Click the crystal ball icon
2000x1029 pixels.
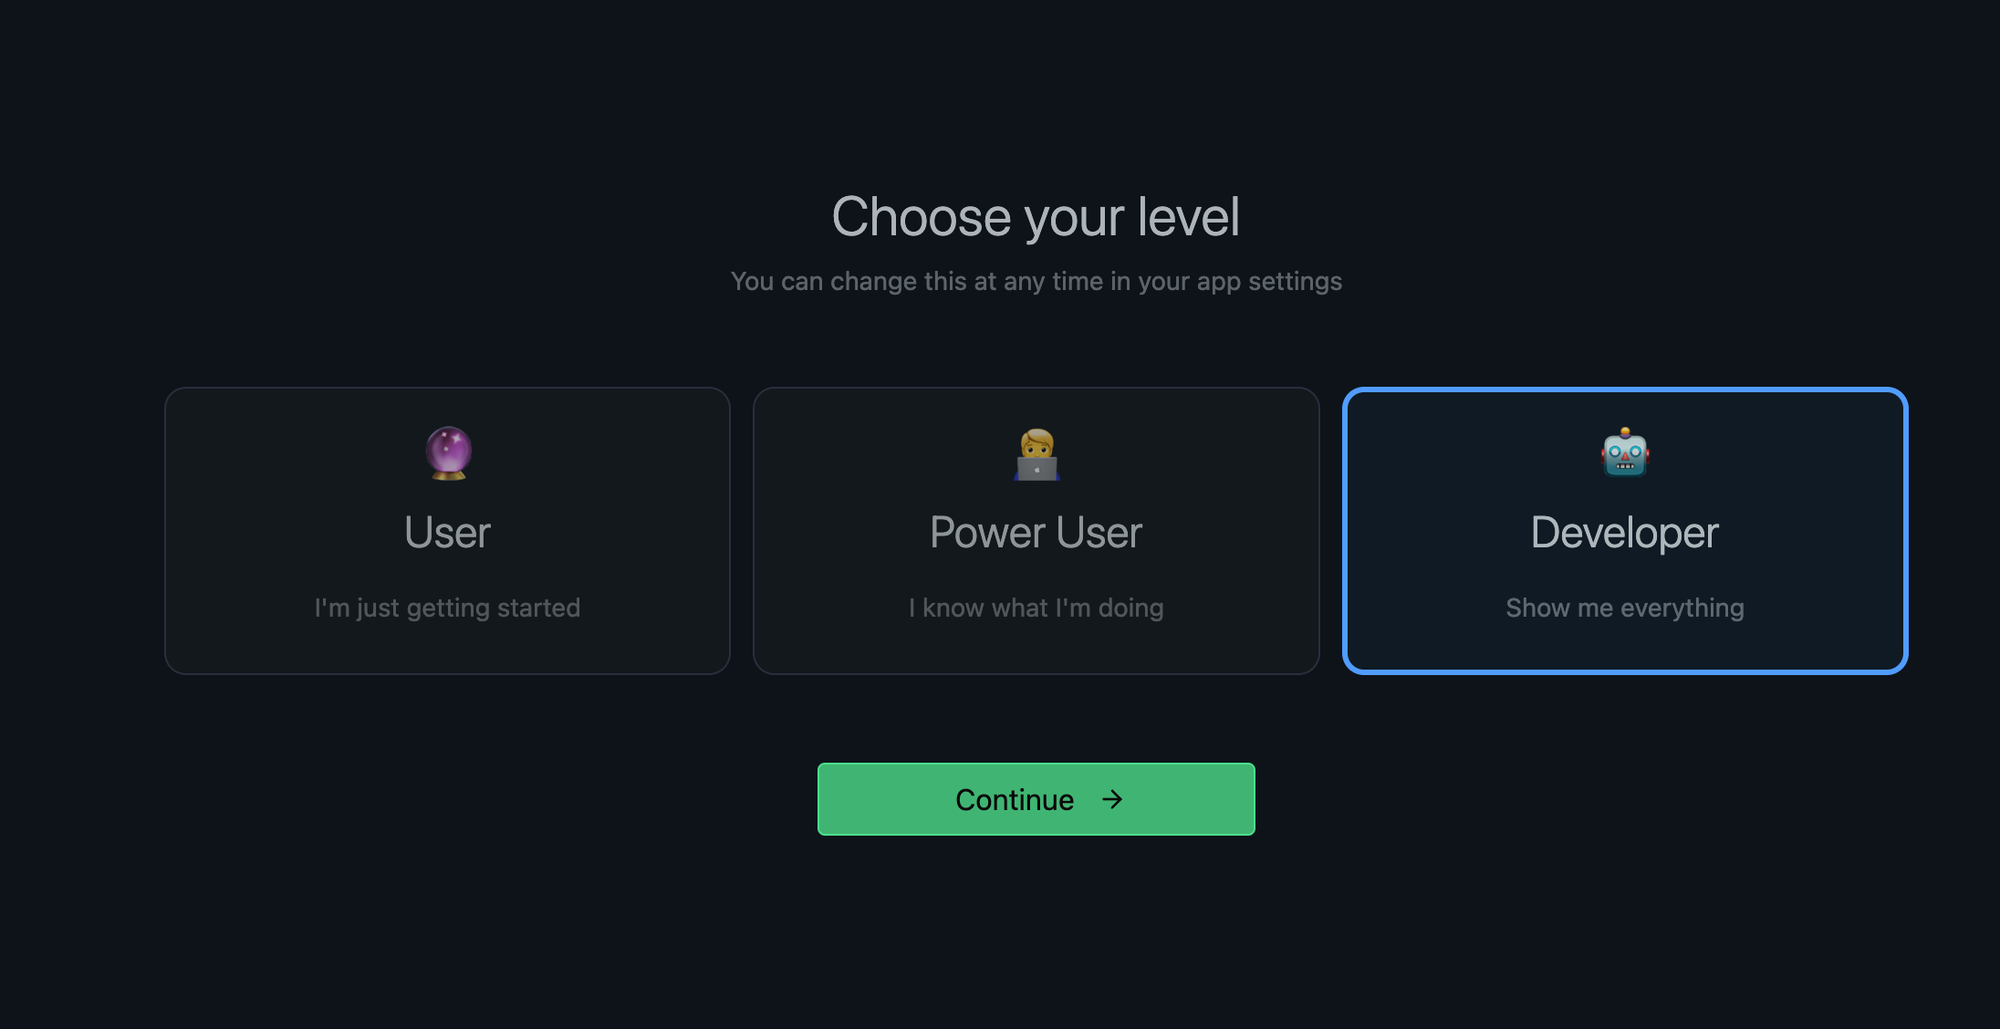coord(448,454)
